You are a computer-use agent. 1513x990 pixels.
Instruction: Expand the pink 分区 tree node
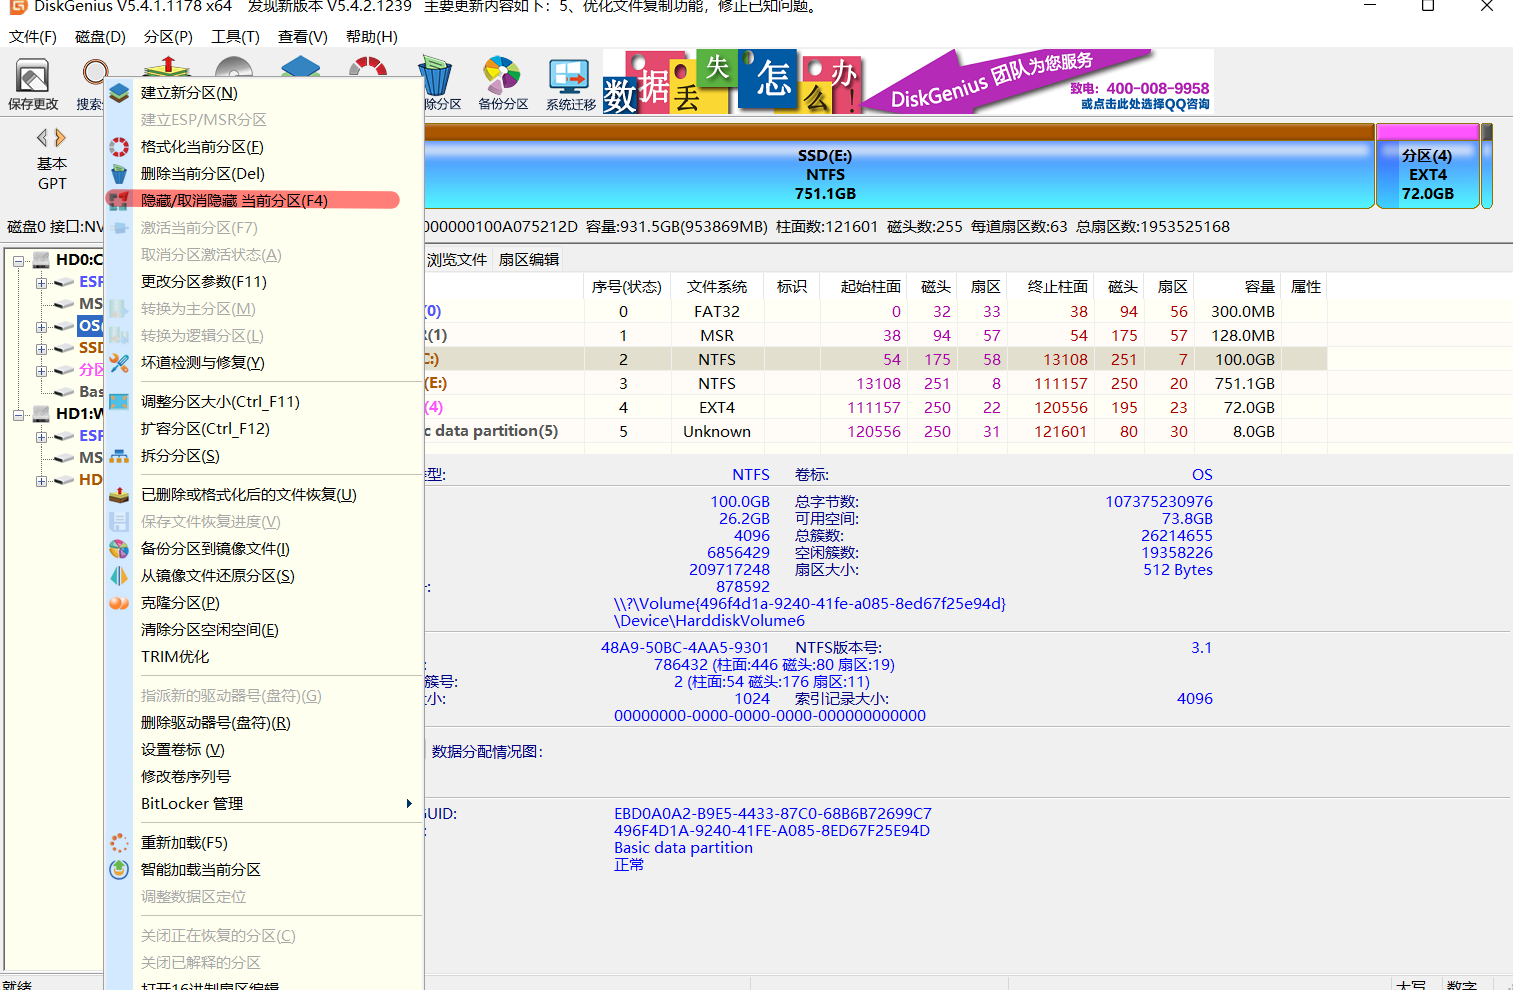click(41, 370)
